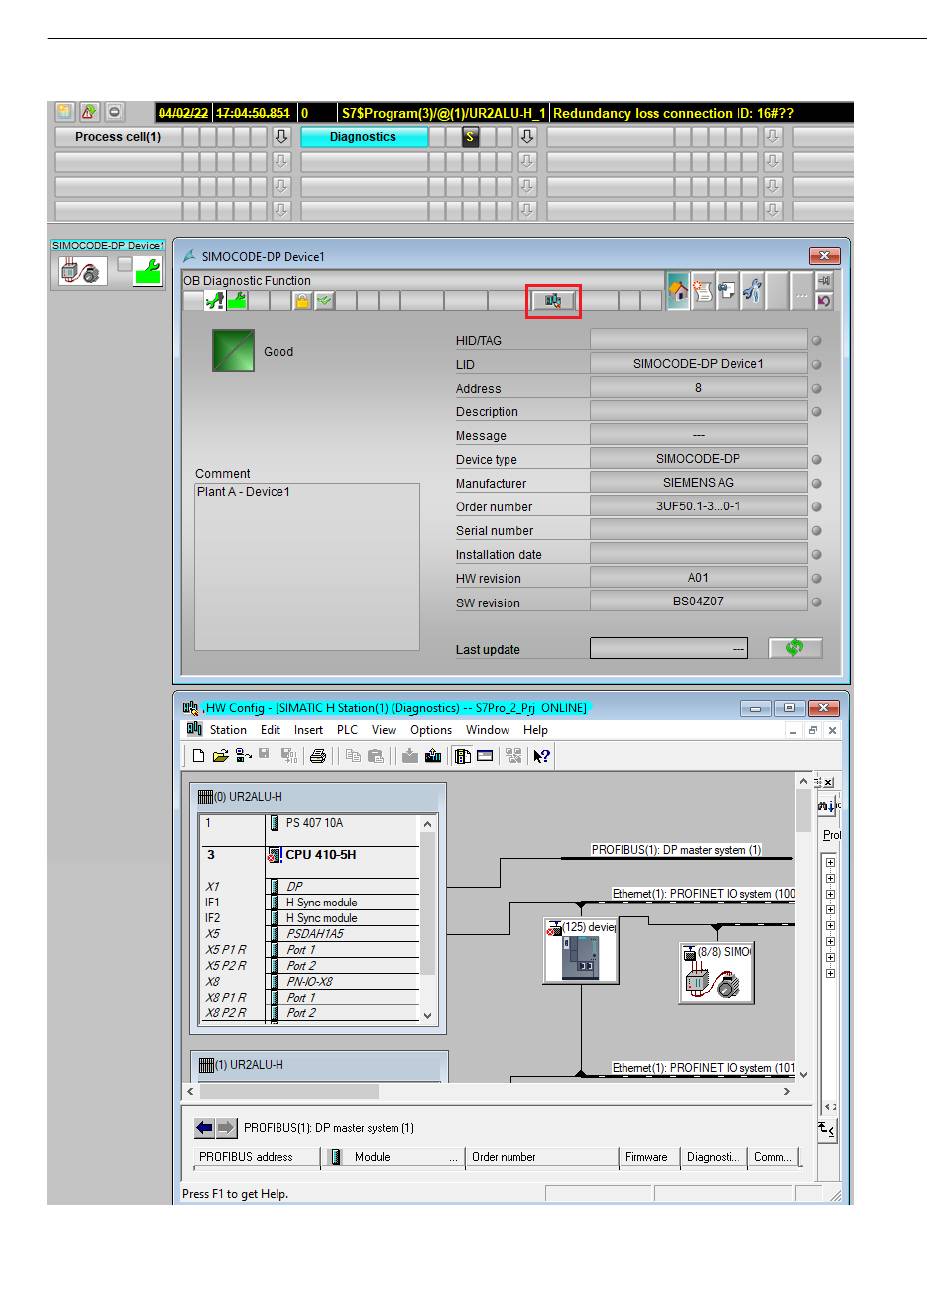Click the green check icon beside padlock
Screen dimensions: 950x1301
click(x=324, y=300)
